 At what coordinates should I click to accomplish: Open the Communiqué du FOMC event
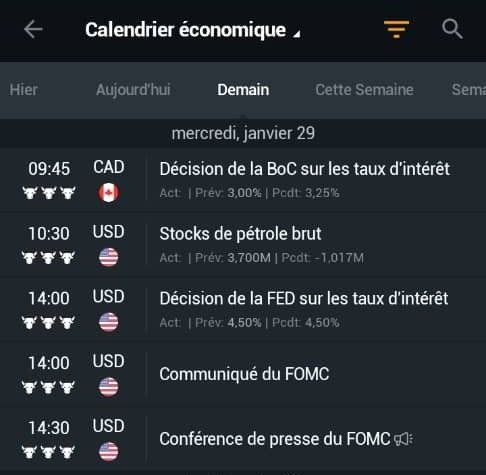click(243, 374)
